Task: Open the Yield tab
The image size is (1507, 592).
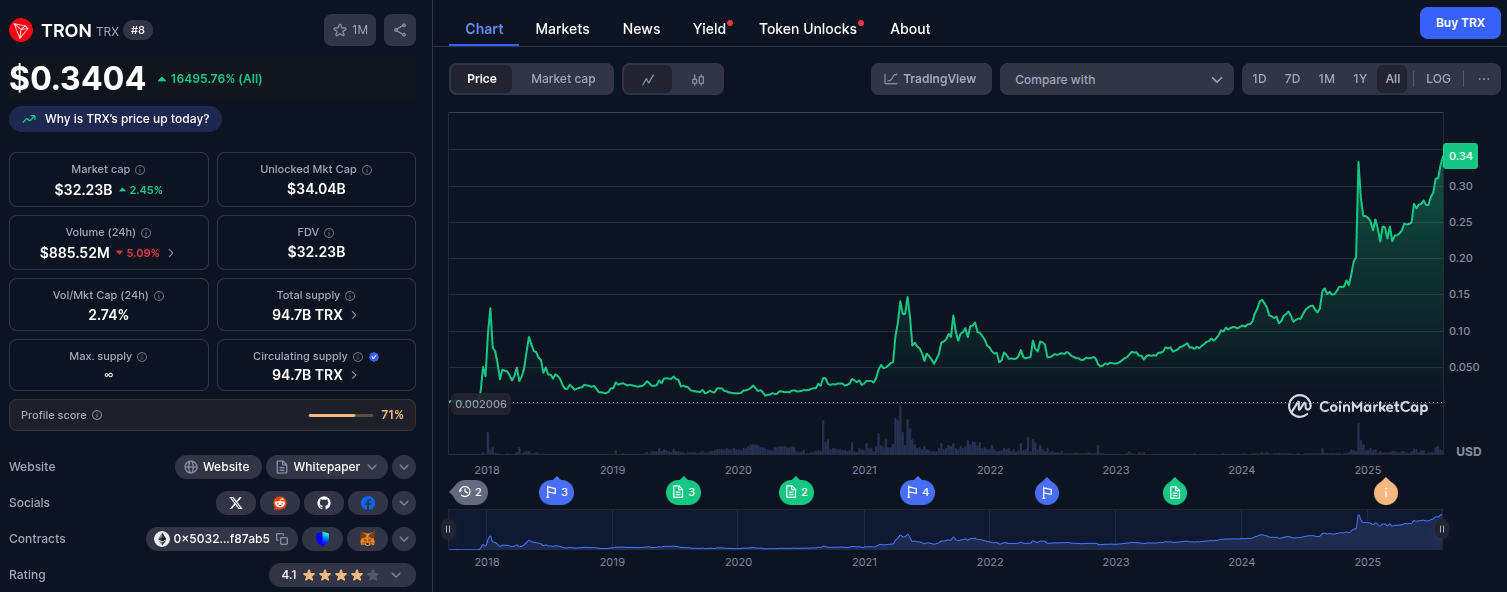Action: click(710, 29)
